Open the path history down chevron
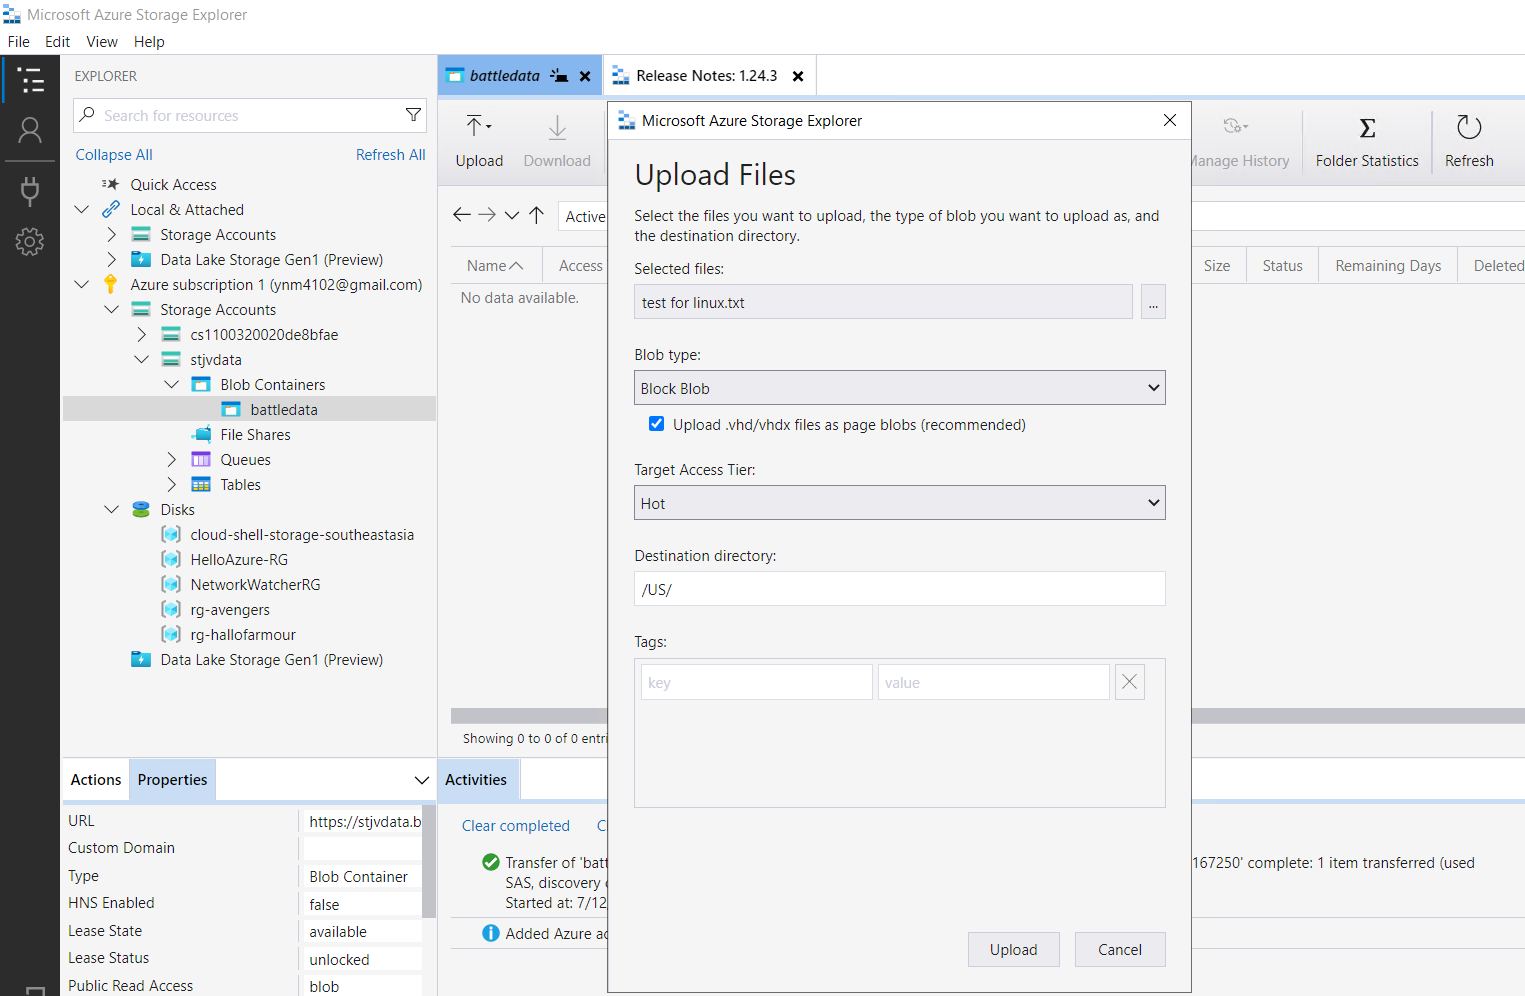Image resolution: width=1525 pixels, height=996 pixels. coord(512,215)
